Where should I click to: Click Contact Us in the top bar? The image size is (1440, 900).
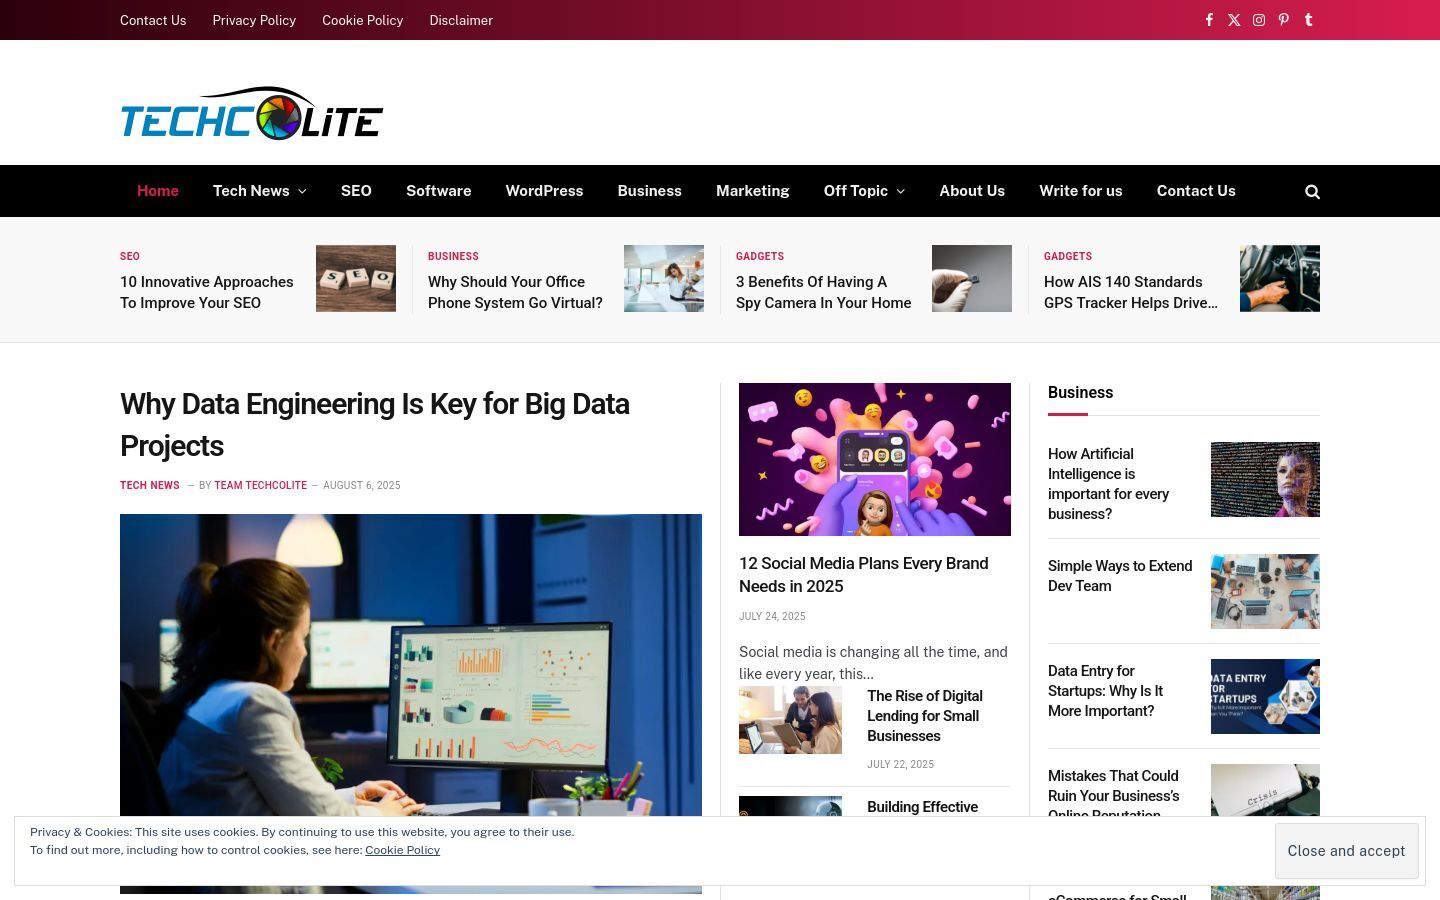point(153,20)
